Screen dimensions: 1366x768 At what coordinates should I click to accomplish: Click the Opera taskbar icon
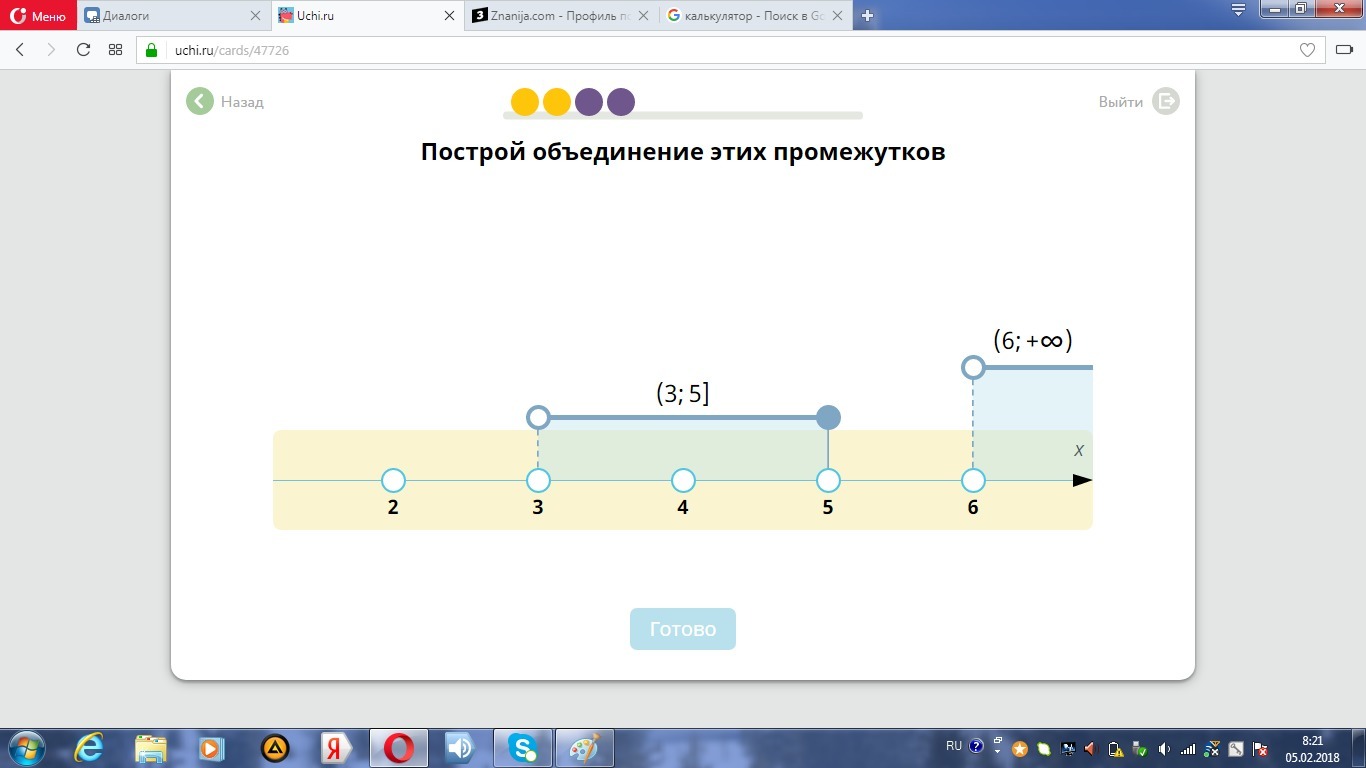[x=399, y=748]
